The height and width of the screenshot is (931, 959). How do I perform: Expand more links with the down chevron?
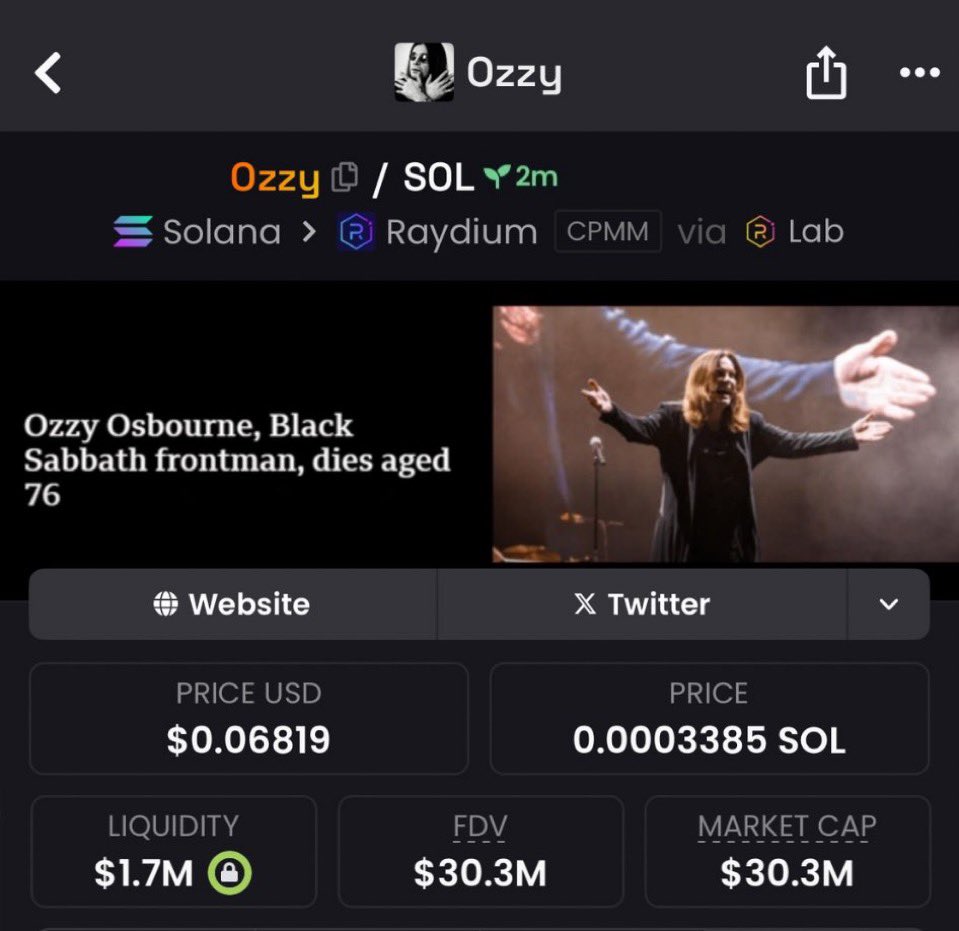tap(889, 604)
